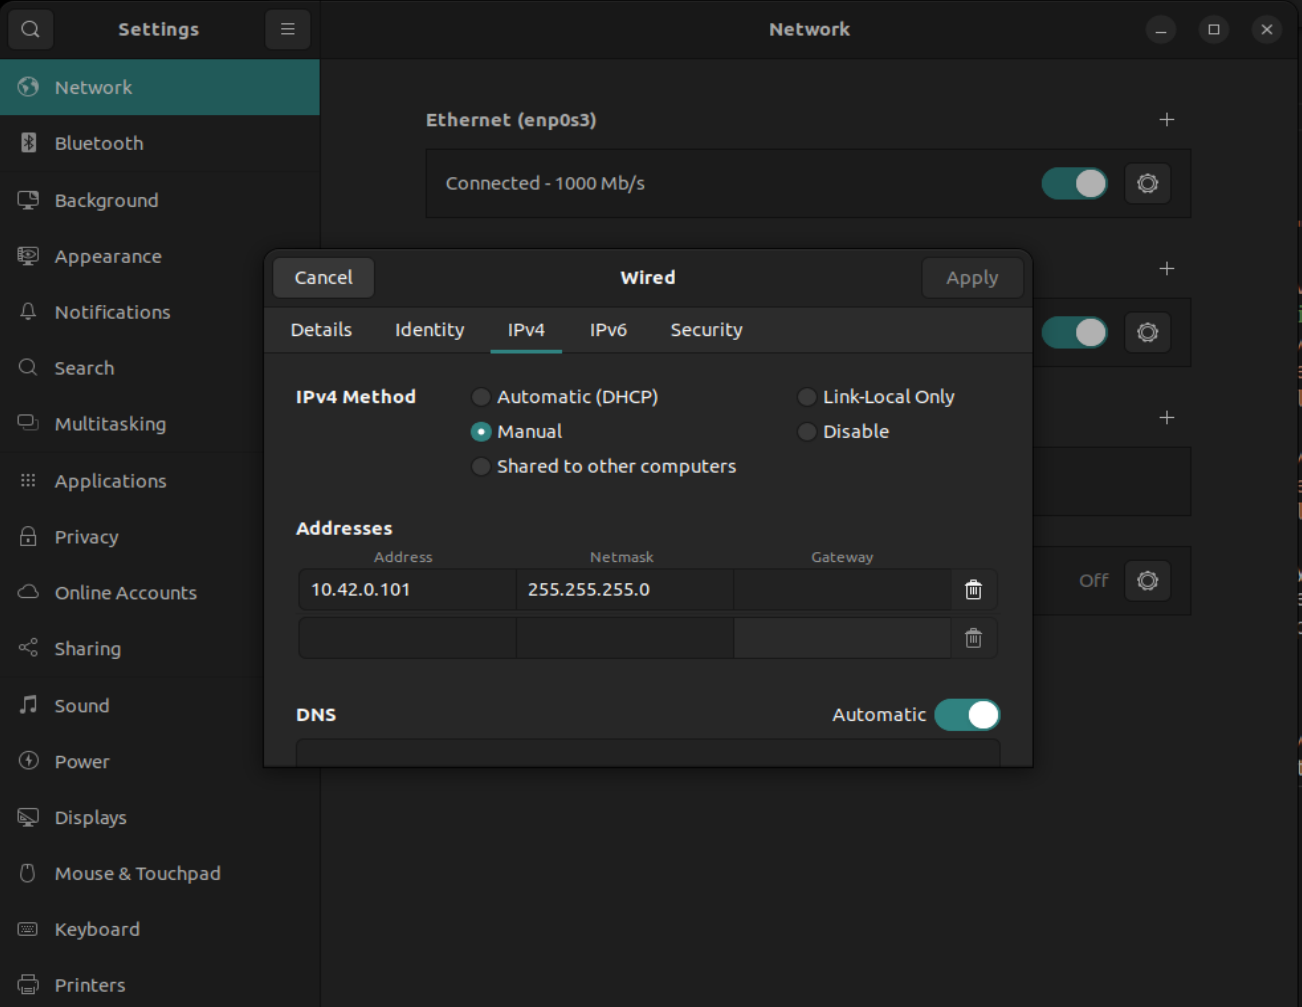Click the empty Gateway field for 10.42.0.101
Screen dimensions: 1302x1007
pos(841,590)
